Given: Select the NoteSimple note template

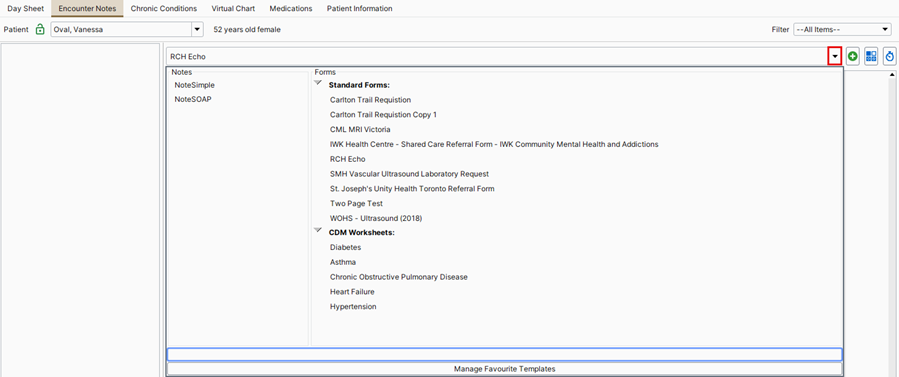Looking at the screenshot, I should click(194, 85).
